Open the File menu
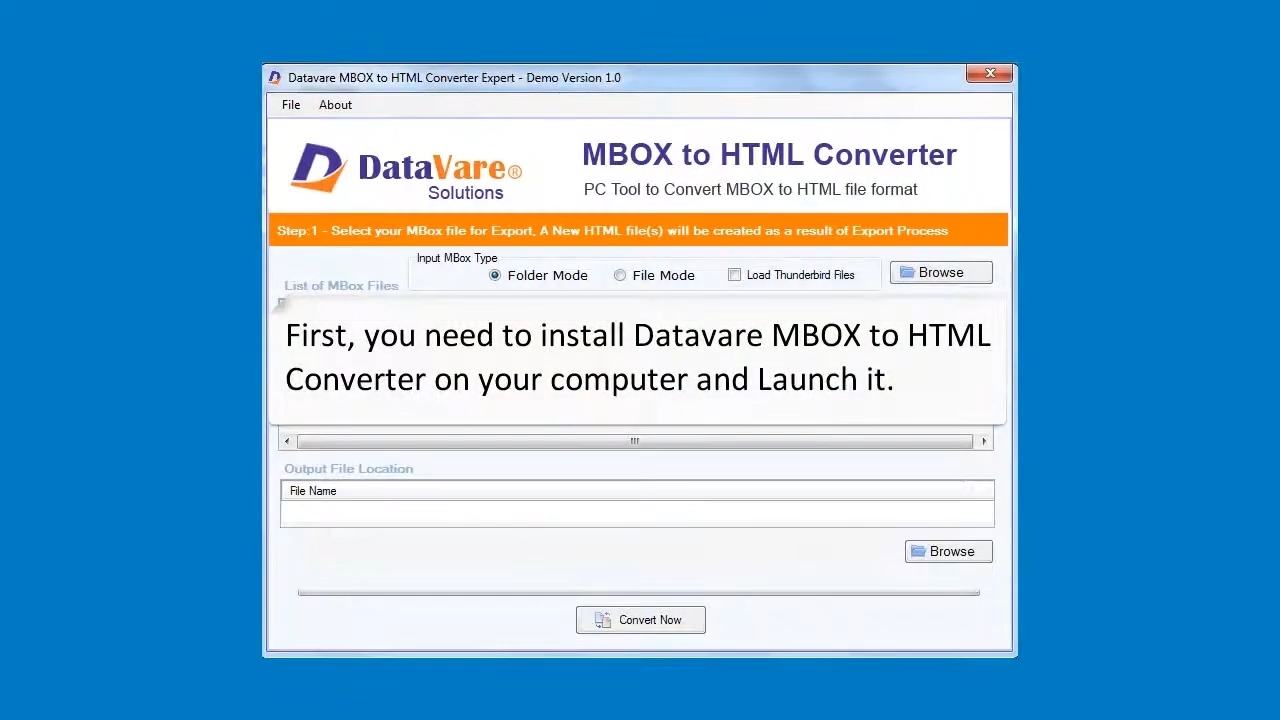 pyautogui.click(x=291, y=105)
